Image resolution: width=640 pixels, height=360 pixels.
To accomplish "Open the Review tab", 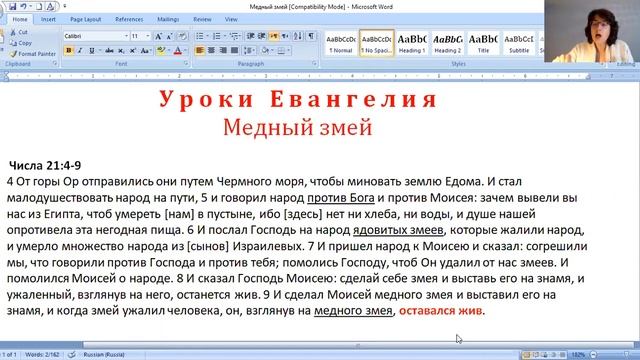I will (x=202, y=19).
